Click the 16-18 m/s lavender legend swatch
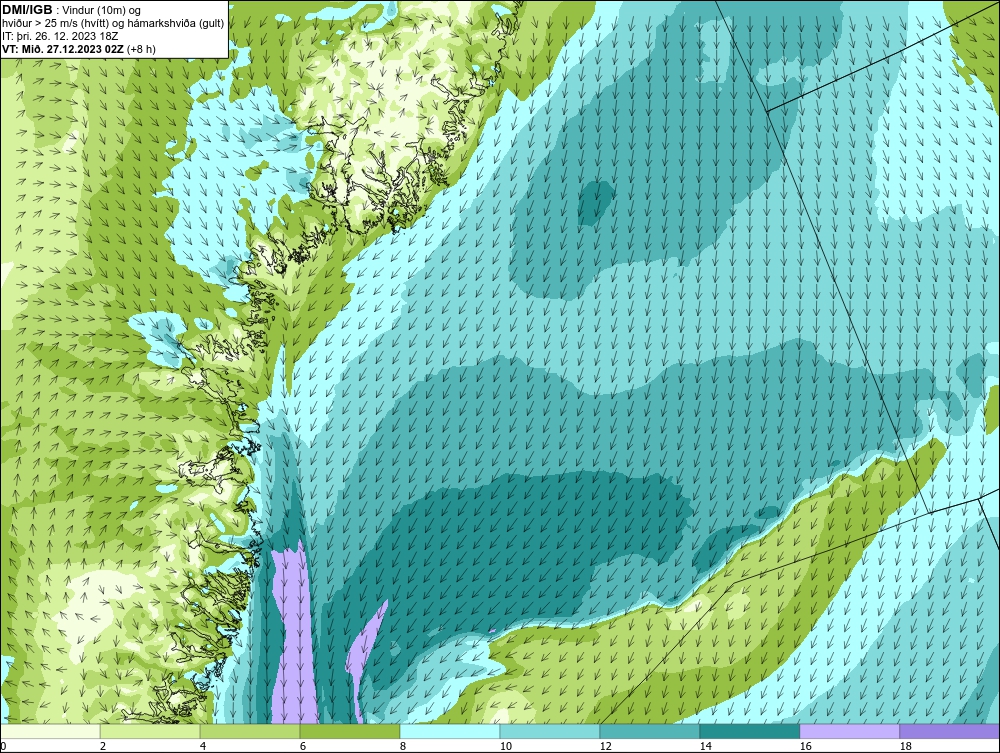Viewport: 1000px width, 753px height. coord(849,731)
